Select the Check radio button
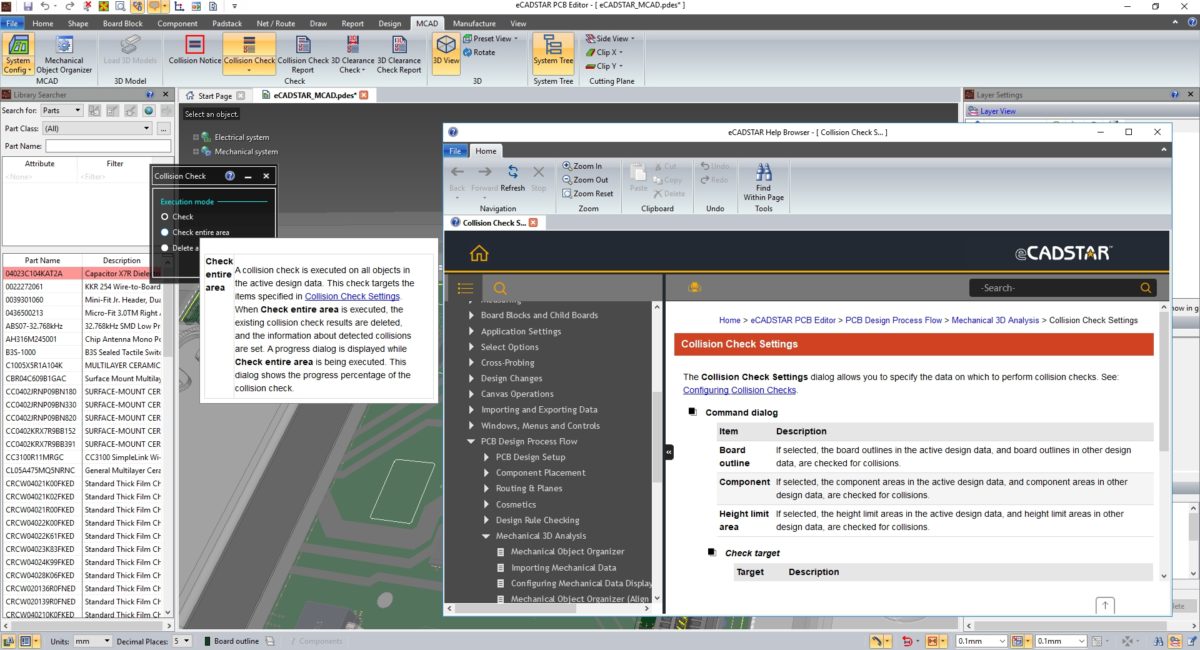This screenshot has height=650, width=1200. click(x=165, y=216)
